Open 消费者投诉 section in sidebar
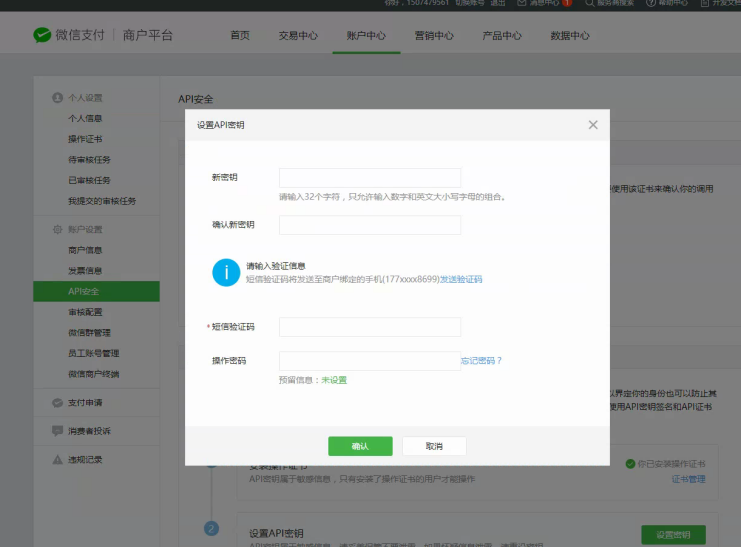 pos(89,431)
